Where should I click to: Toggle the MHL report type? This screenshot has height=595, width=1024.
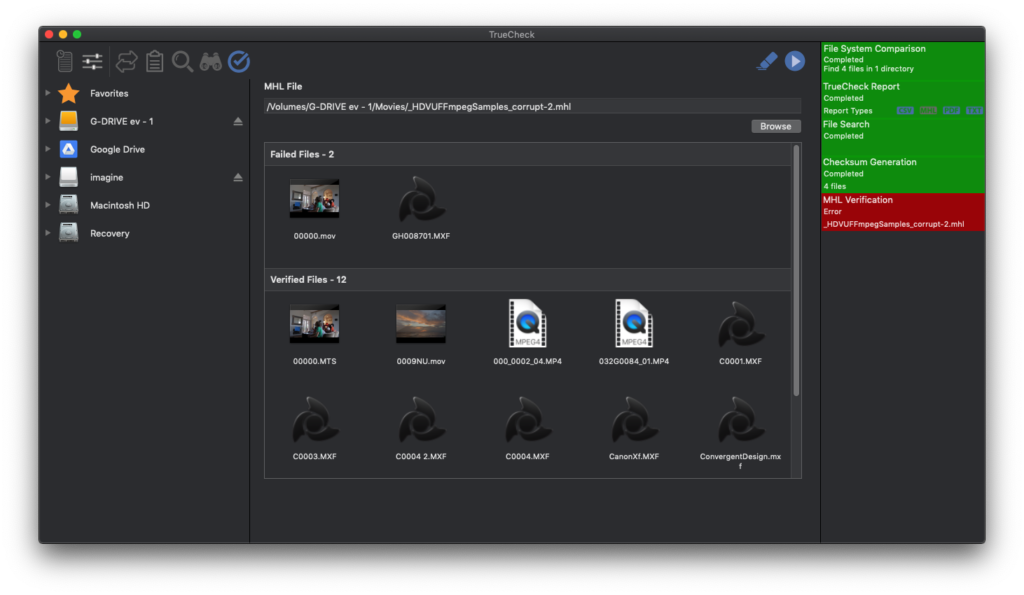pyautogui.click(x=928, y=110)
